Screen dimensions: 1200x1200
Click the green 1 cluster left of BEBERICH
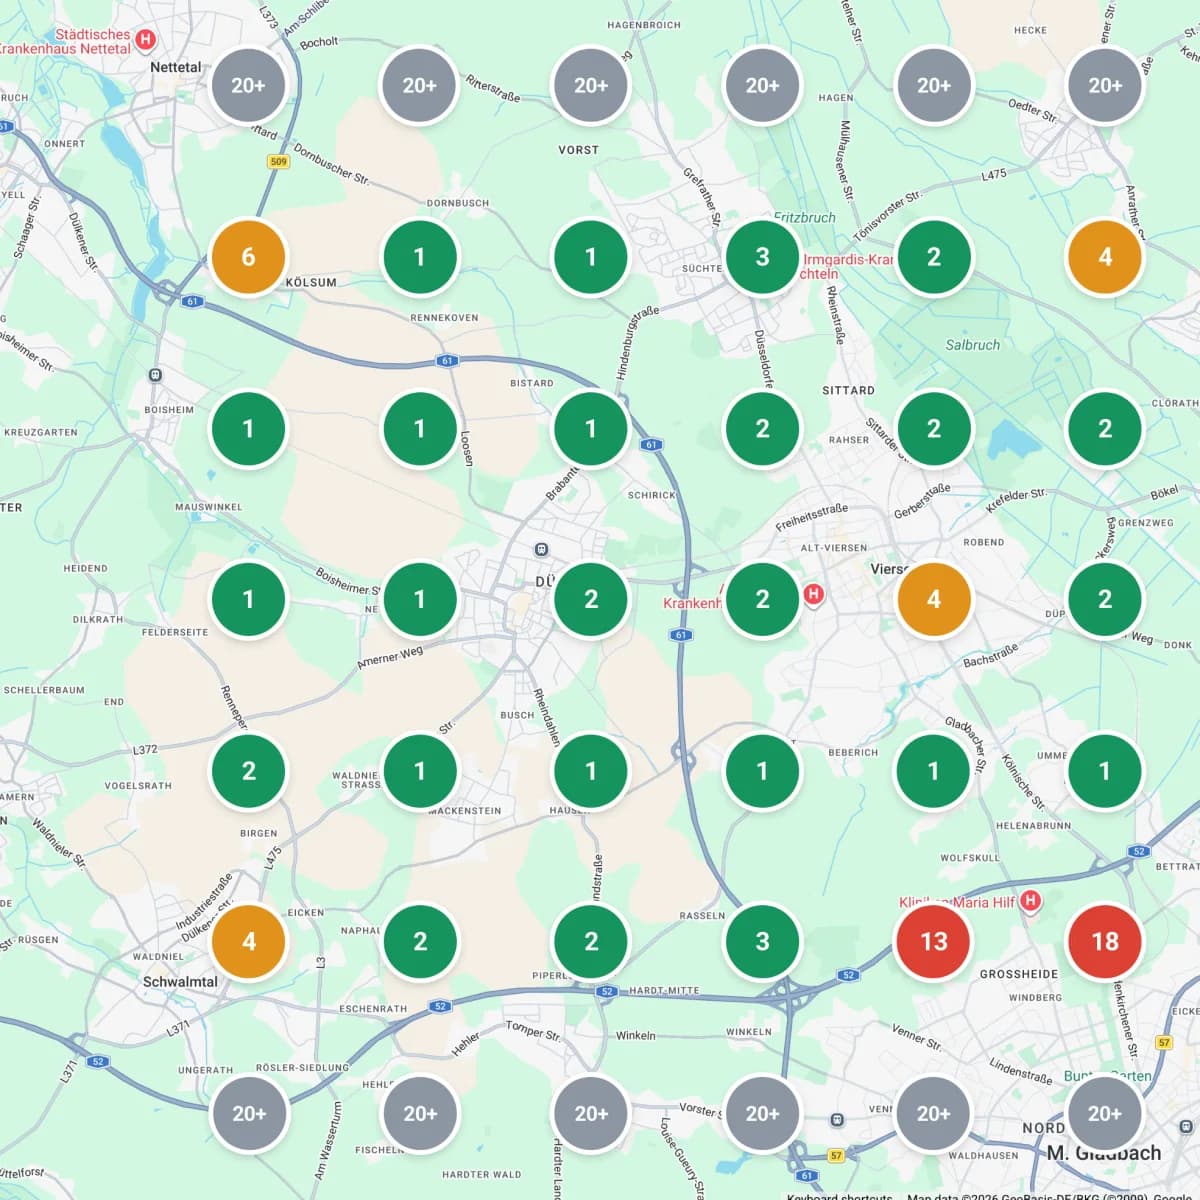point(762,770)
